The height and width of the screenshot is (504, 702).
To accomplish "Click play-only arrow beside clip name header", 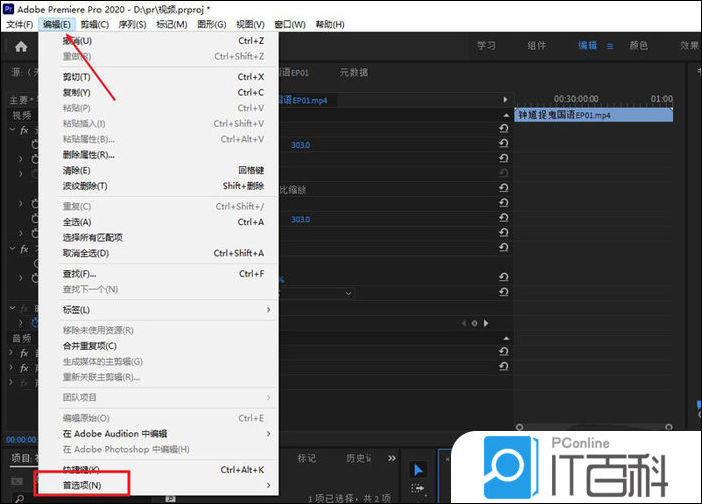I will [505, 100].
